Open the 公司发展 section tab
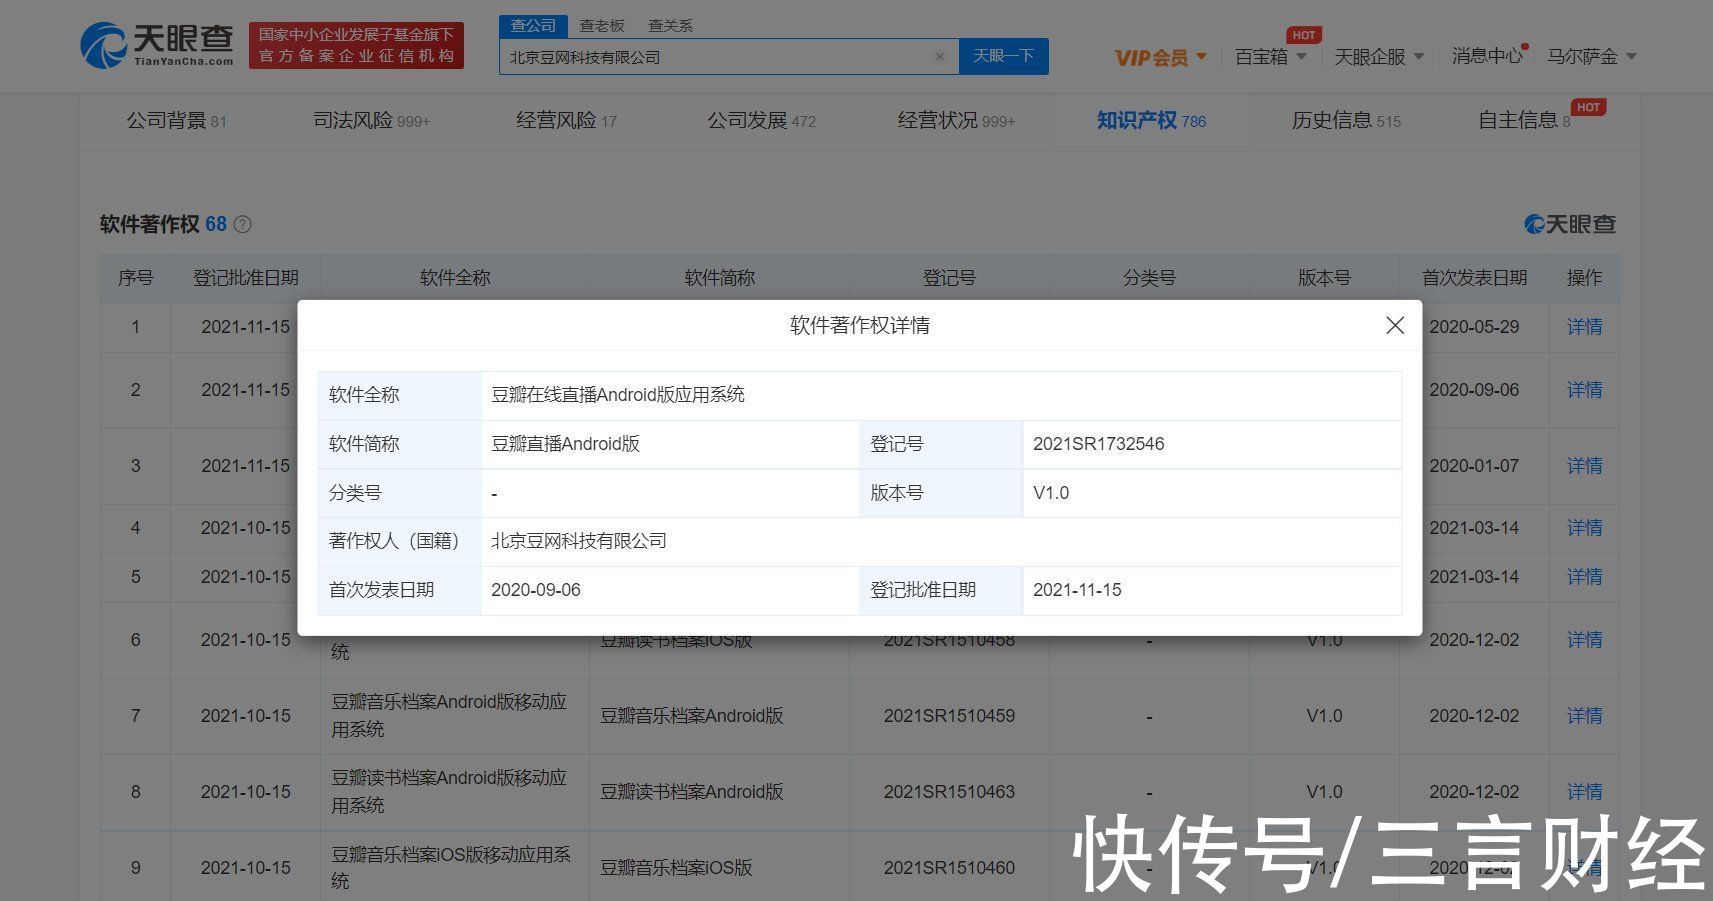Viewport: 1713px width, 901px height. click(x=761, y=121)
